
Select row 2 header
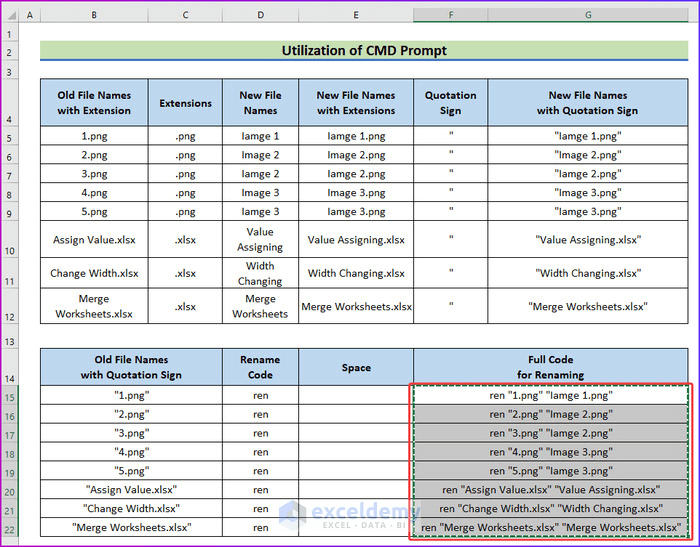[x=10, y=52]
